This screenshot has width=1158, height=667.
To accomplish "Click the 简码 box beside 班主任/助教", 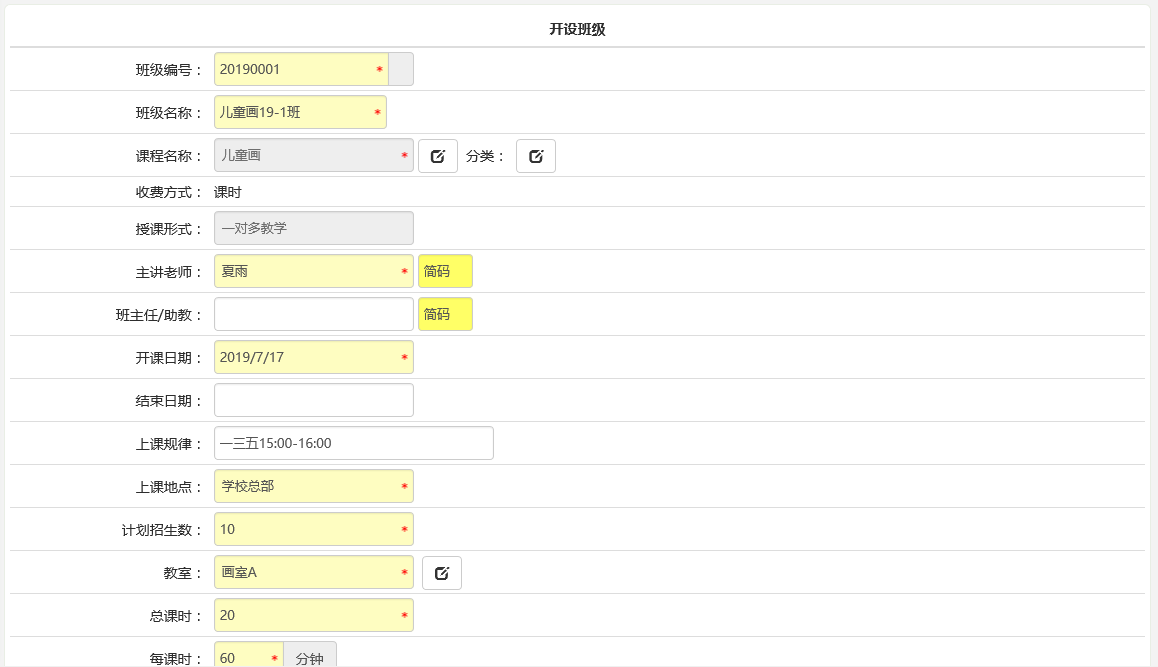I will coord(445,314).
